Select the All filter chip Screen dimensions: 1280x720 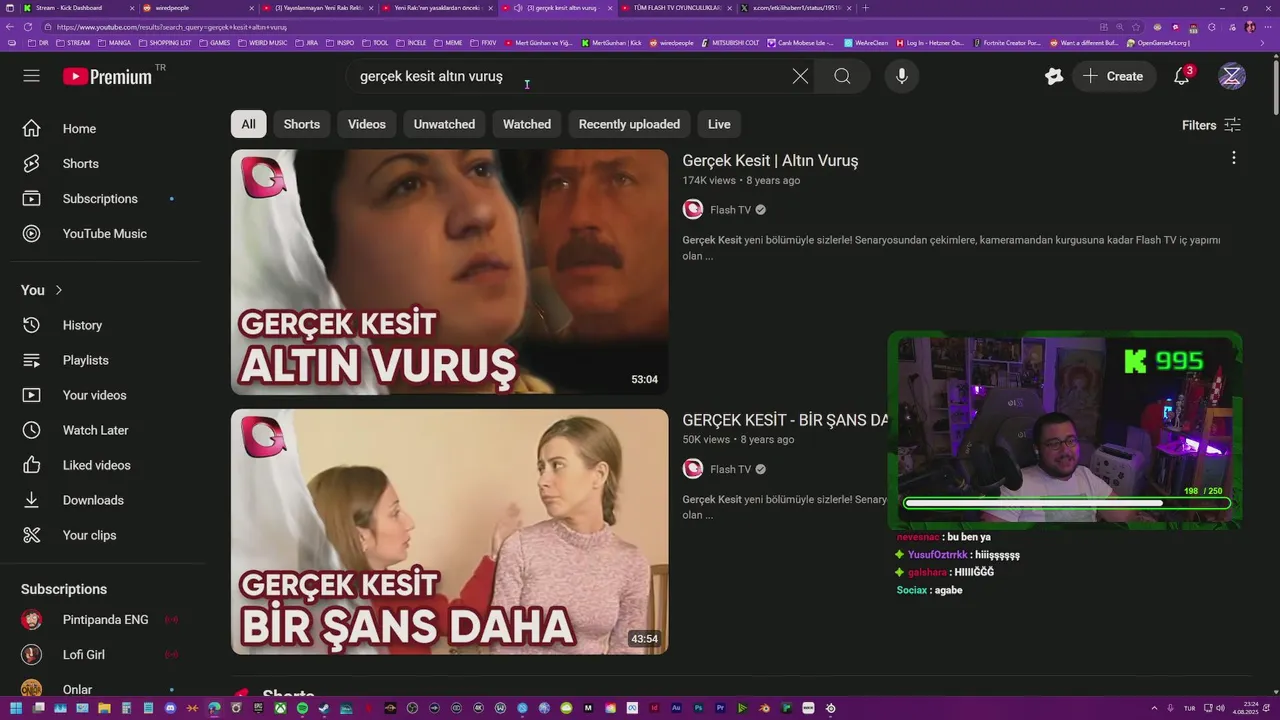pyautogui.click(x=248, y=124)
